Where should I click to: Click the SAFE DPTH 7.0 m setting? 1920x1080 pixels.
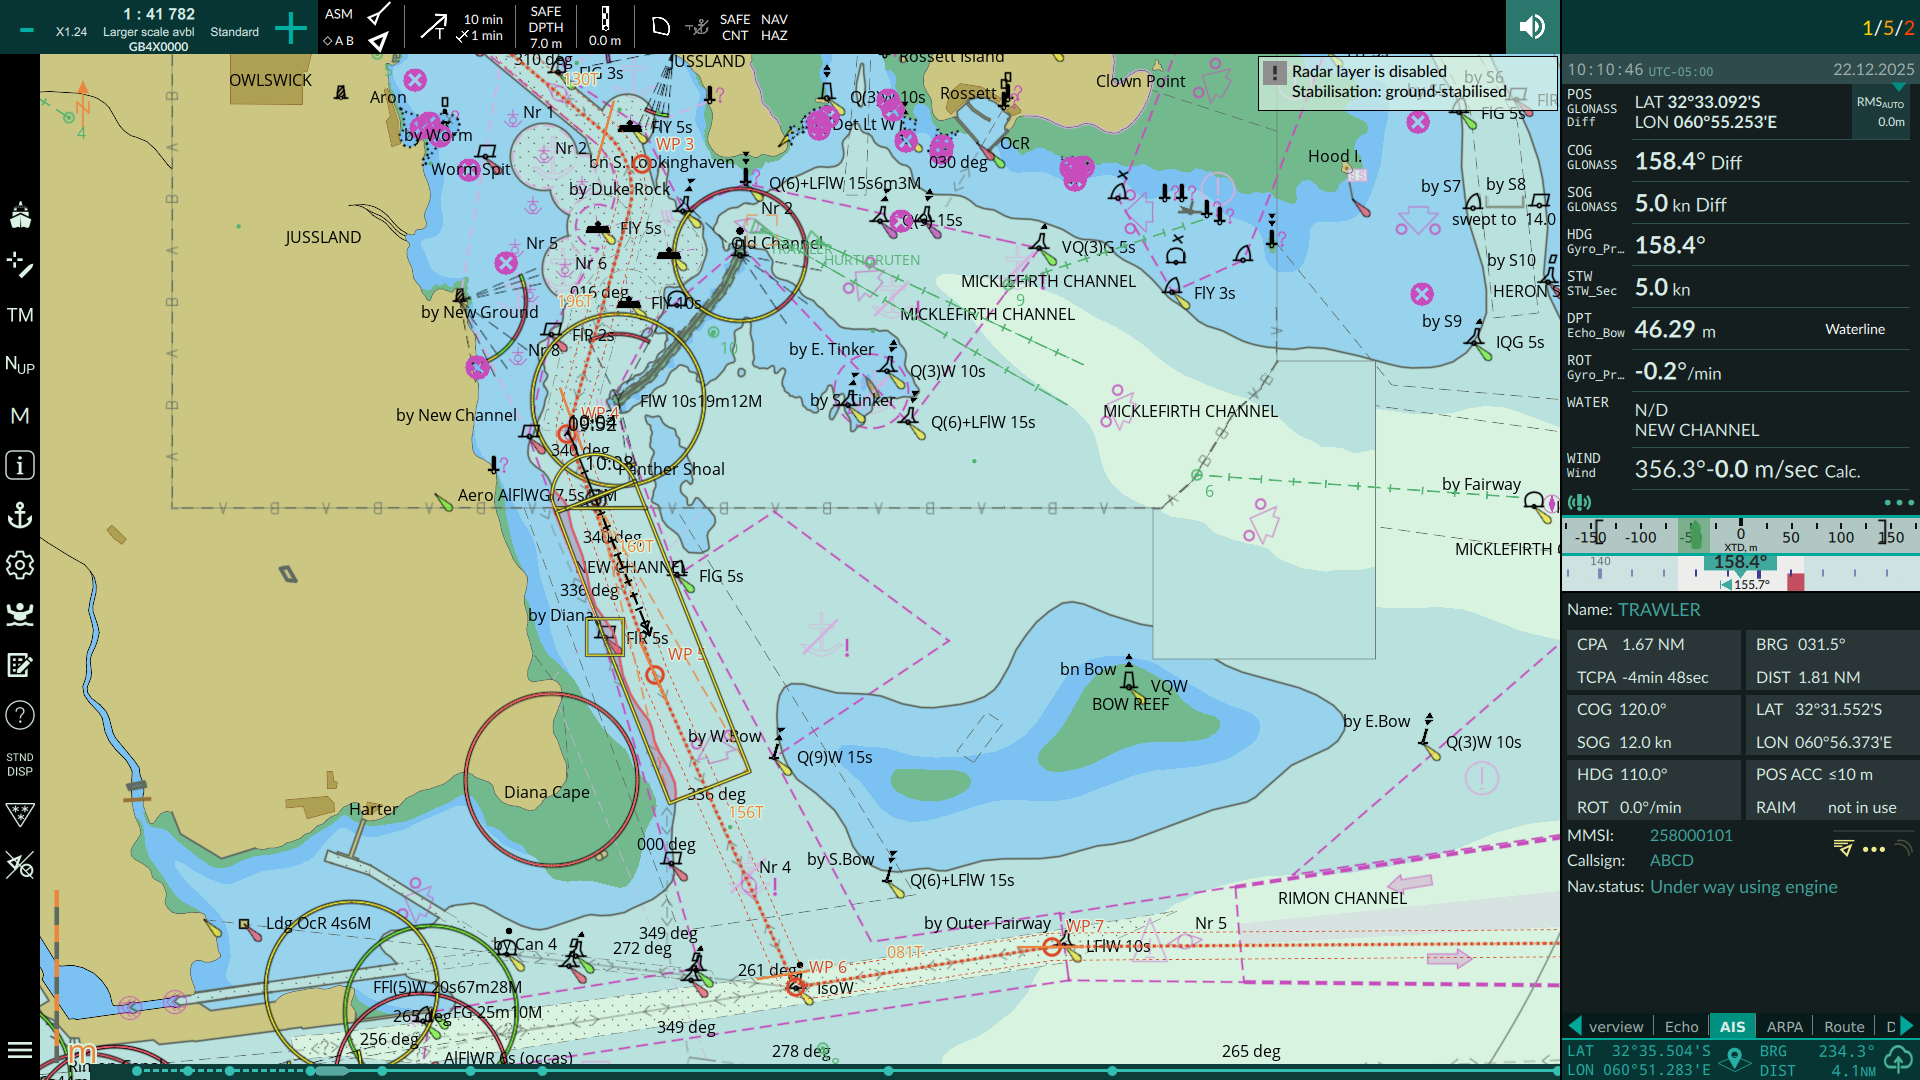point(546,27)
